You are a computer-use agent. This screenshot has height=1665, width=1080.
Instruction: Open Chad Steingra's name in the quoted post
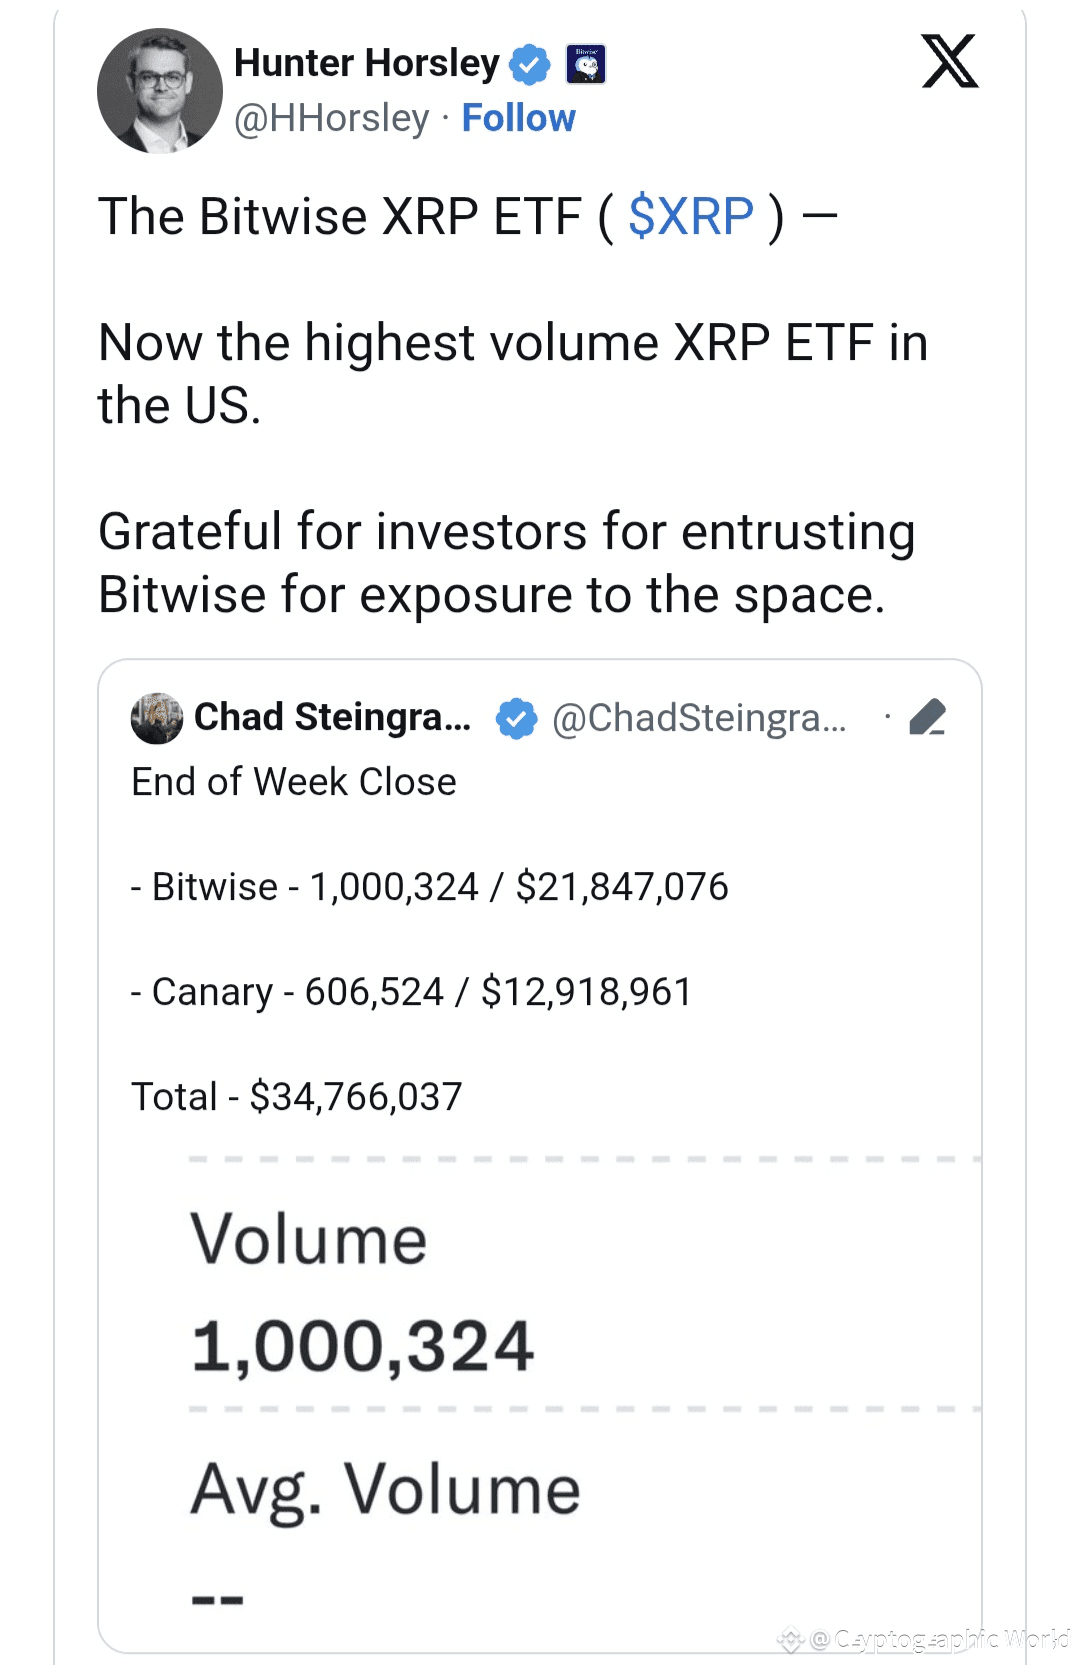pyautogui.click(x=332, y=718)
